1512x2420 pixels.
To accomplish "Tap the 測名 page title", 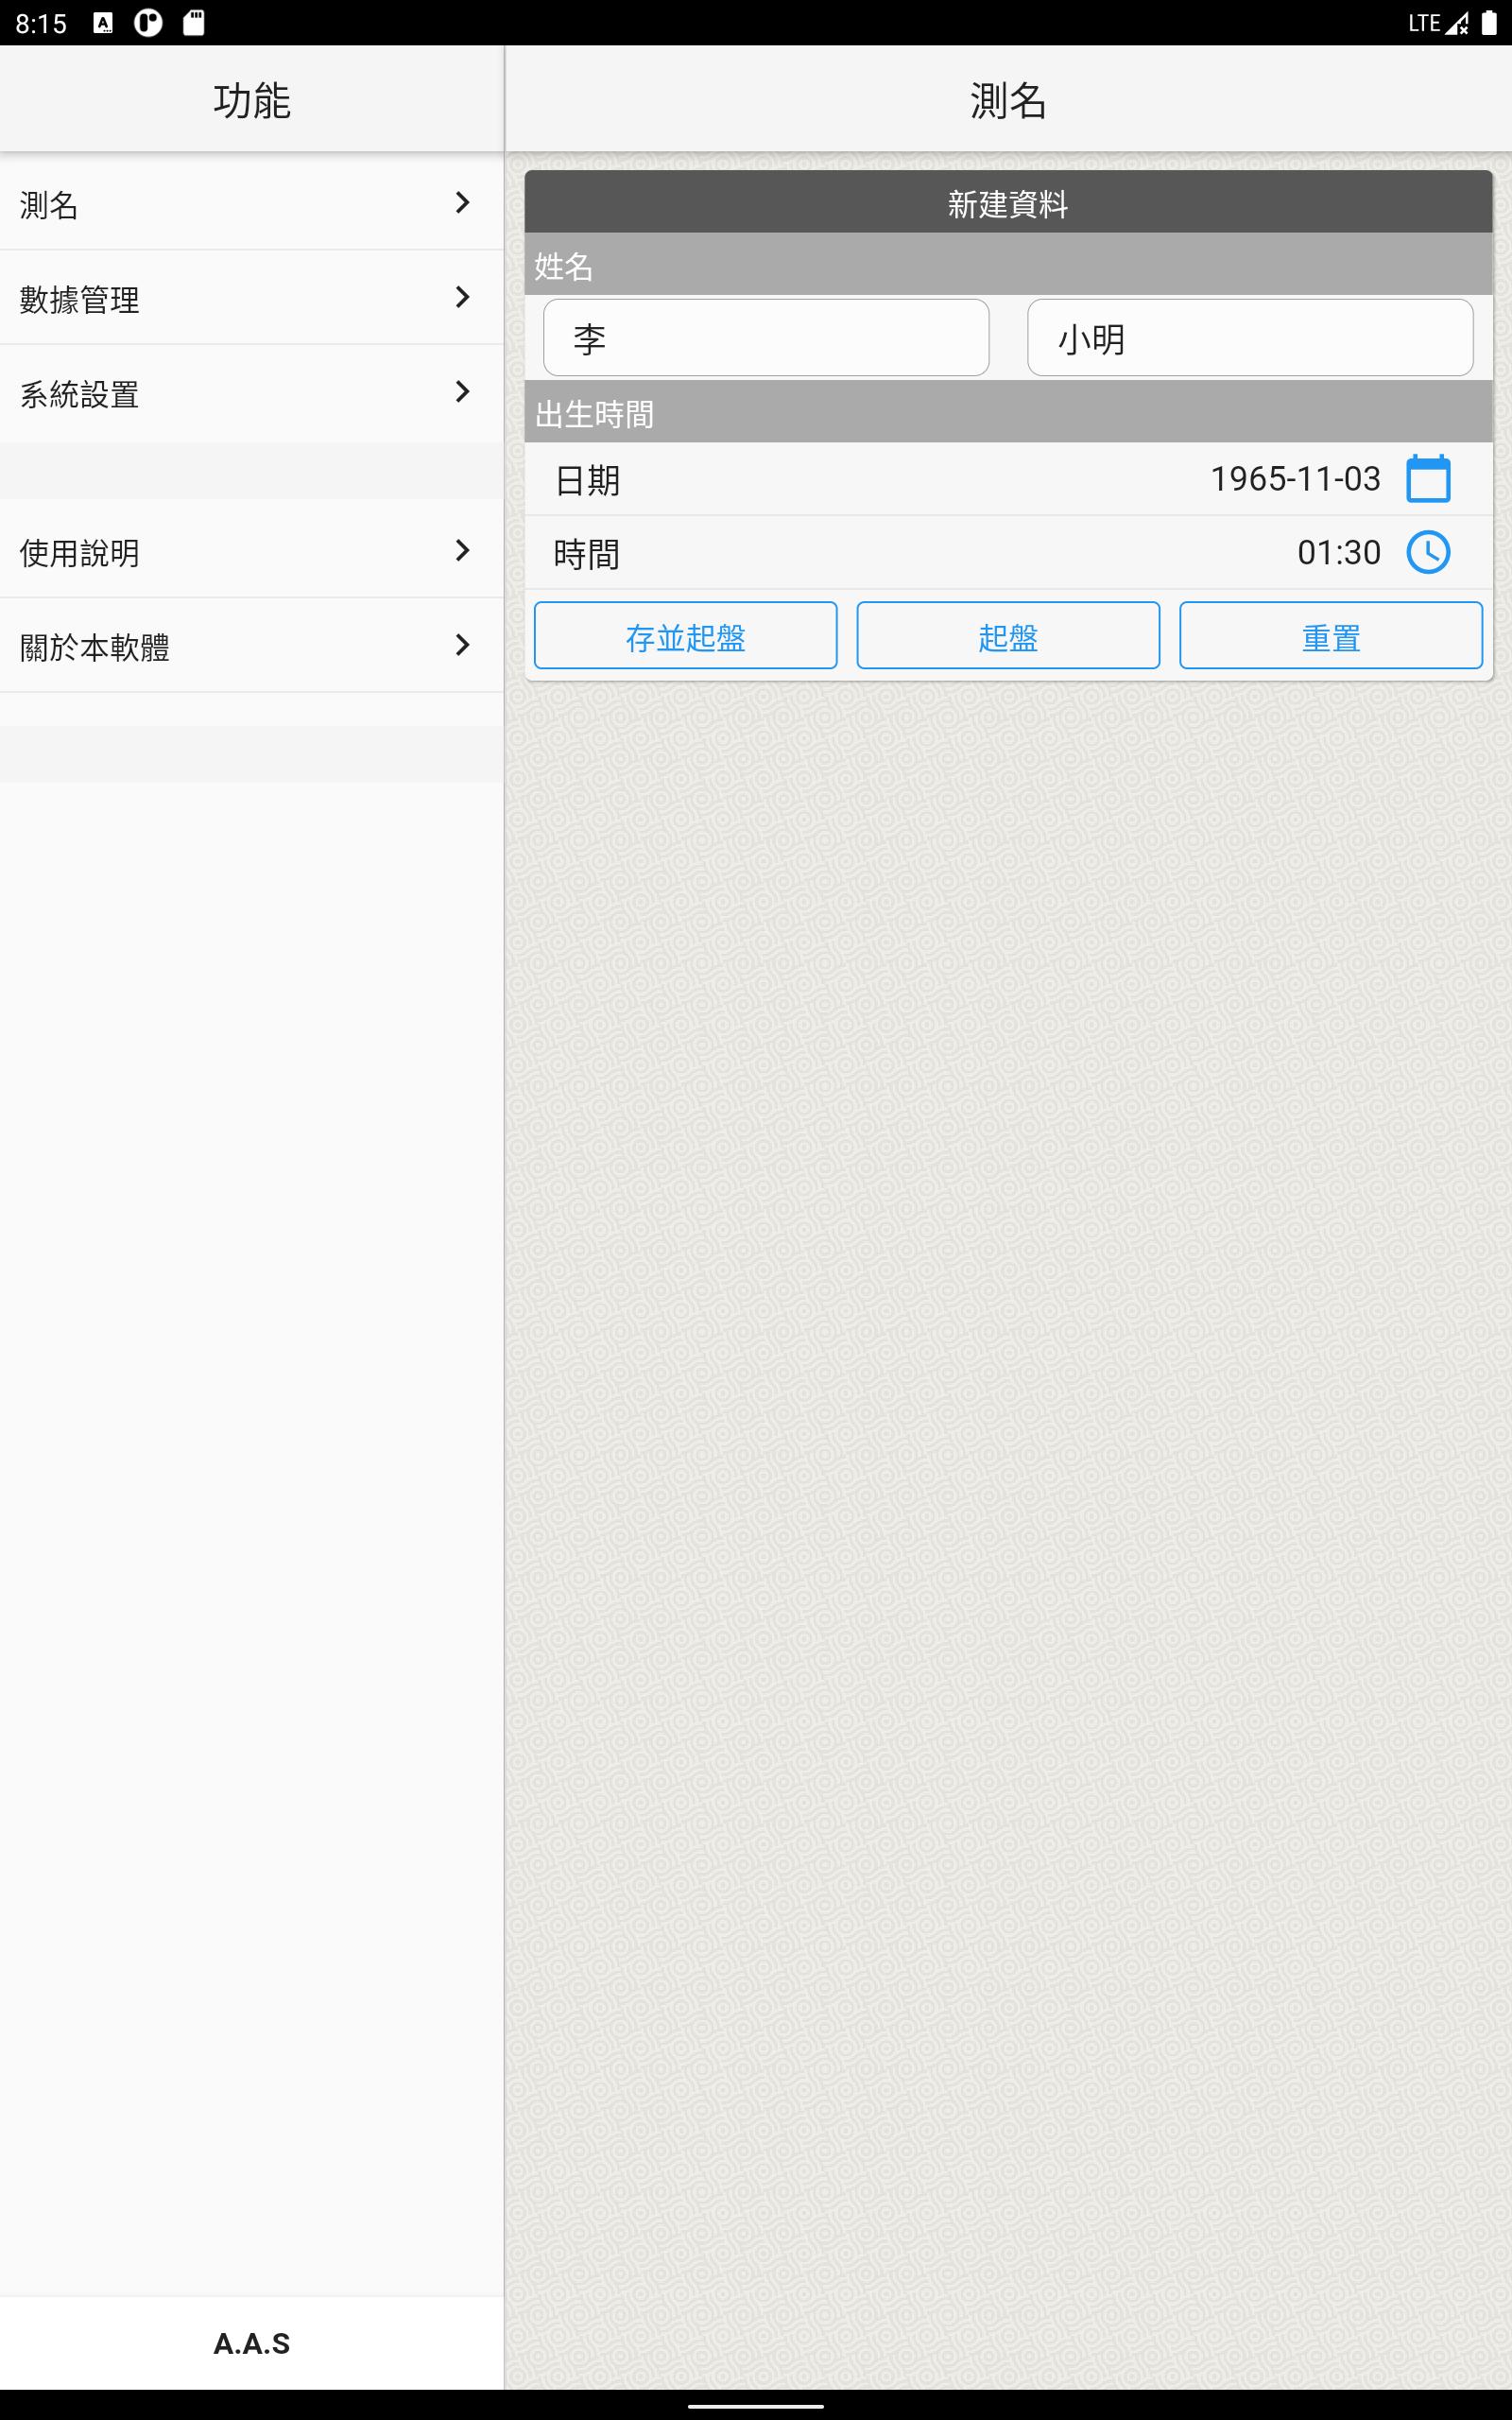I will coord(1008,101).
